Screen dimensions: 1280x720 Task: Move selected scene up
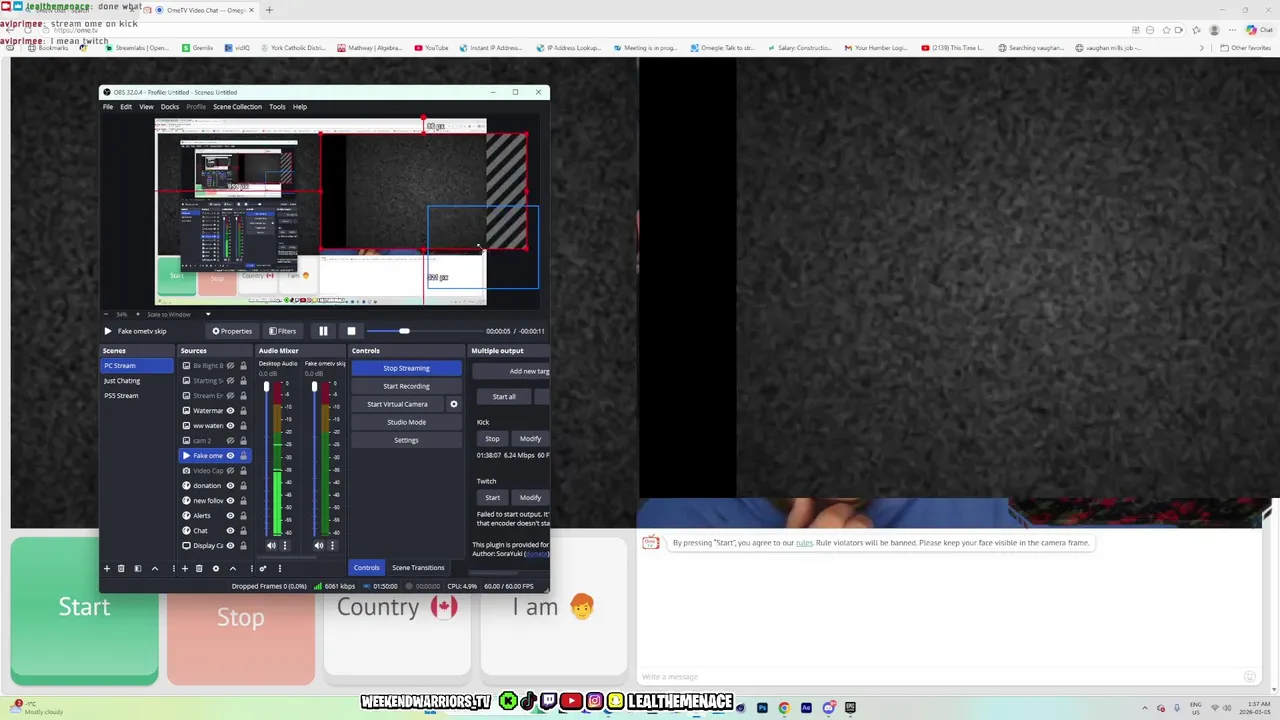click(154, 568)
